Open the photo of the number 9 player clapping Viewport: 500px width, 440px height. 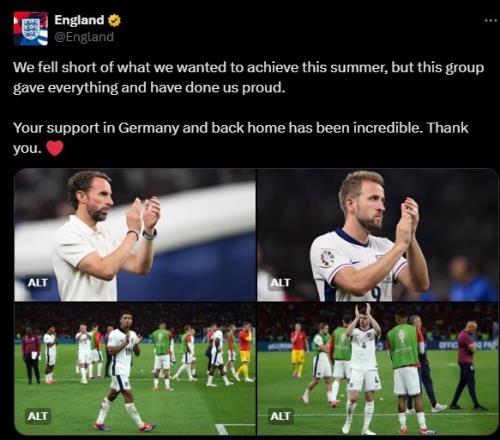[378, 235]
